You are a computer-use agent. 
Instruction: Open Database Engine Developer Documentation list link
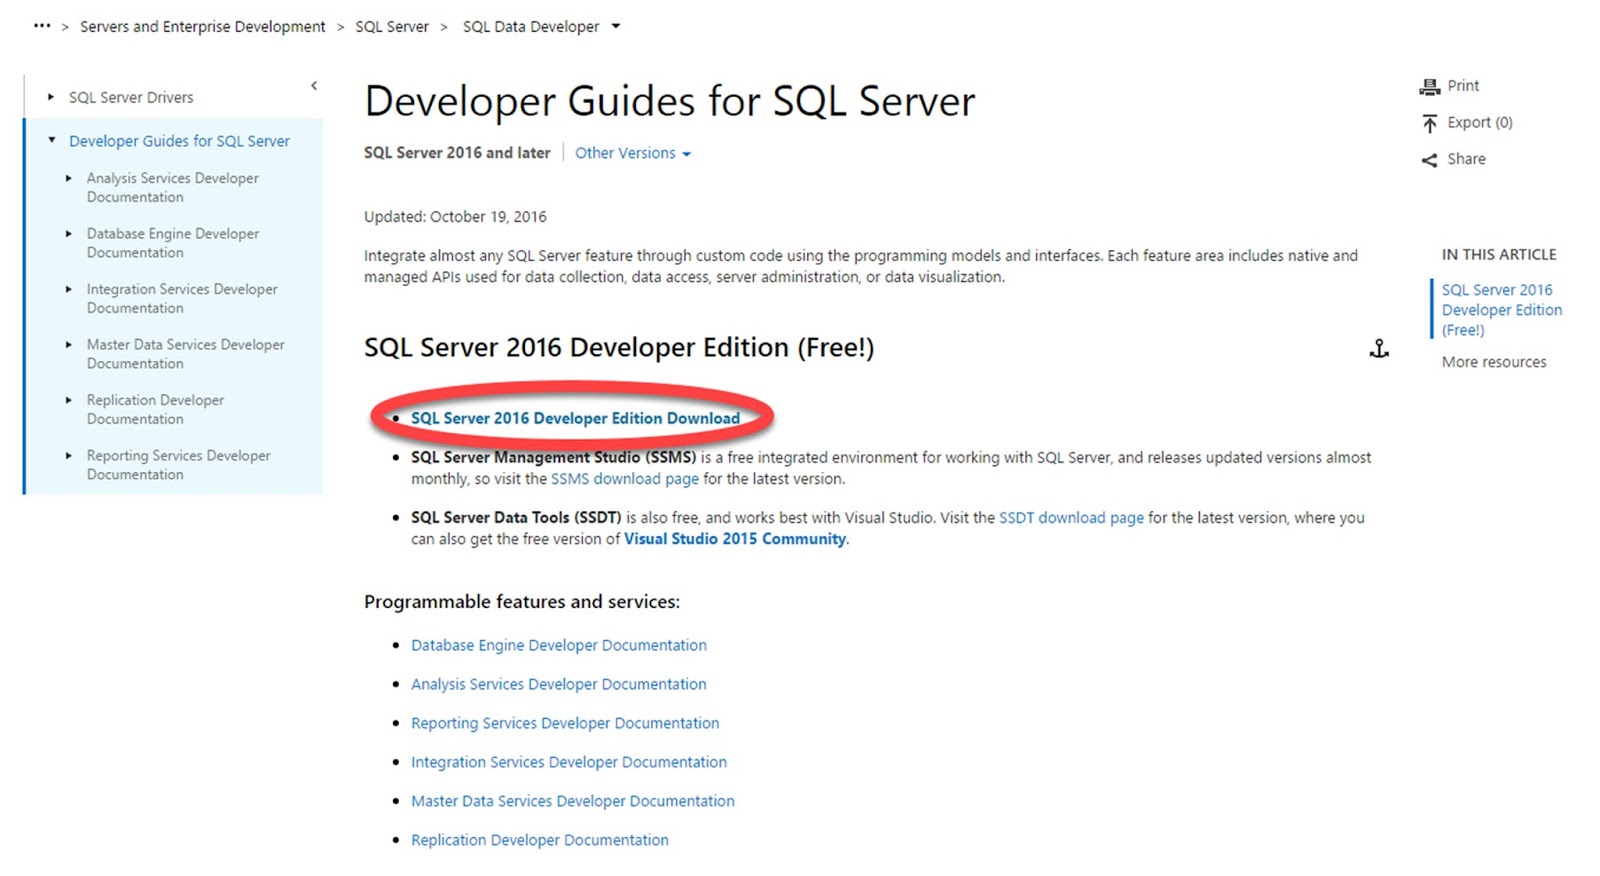(559, 645)
